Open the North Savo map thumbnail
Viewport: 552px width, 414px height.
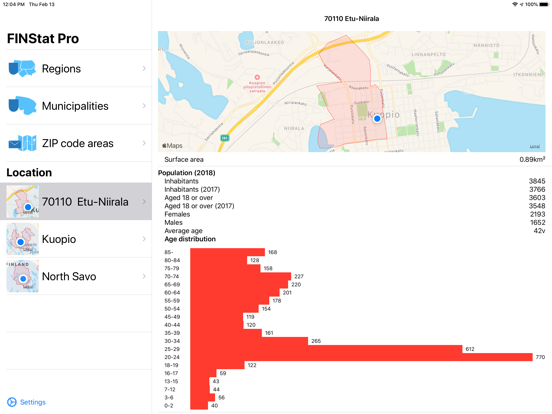point(23,276)
